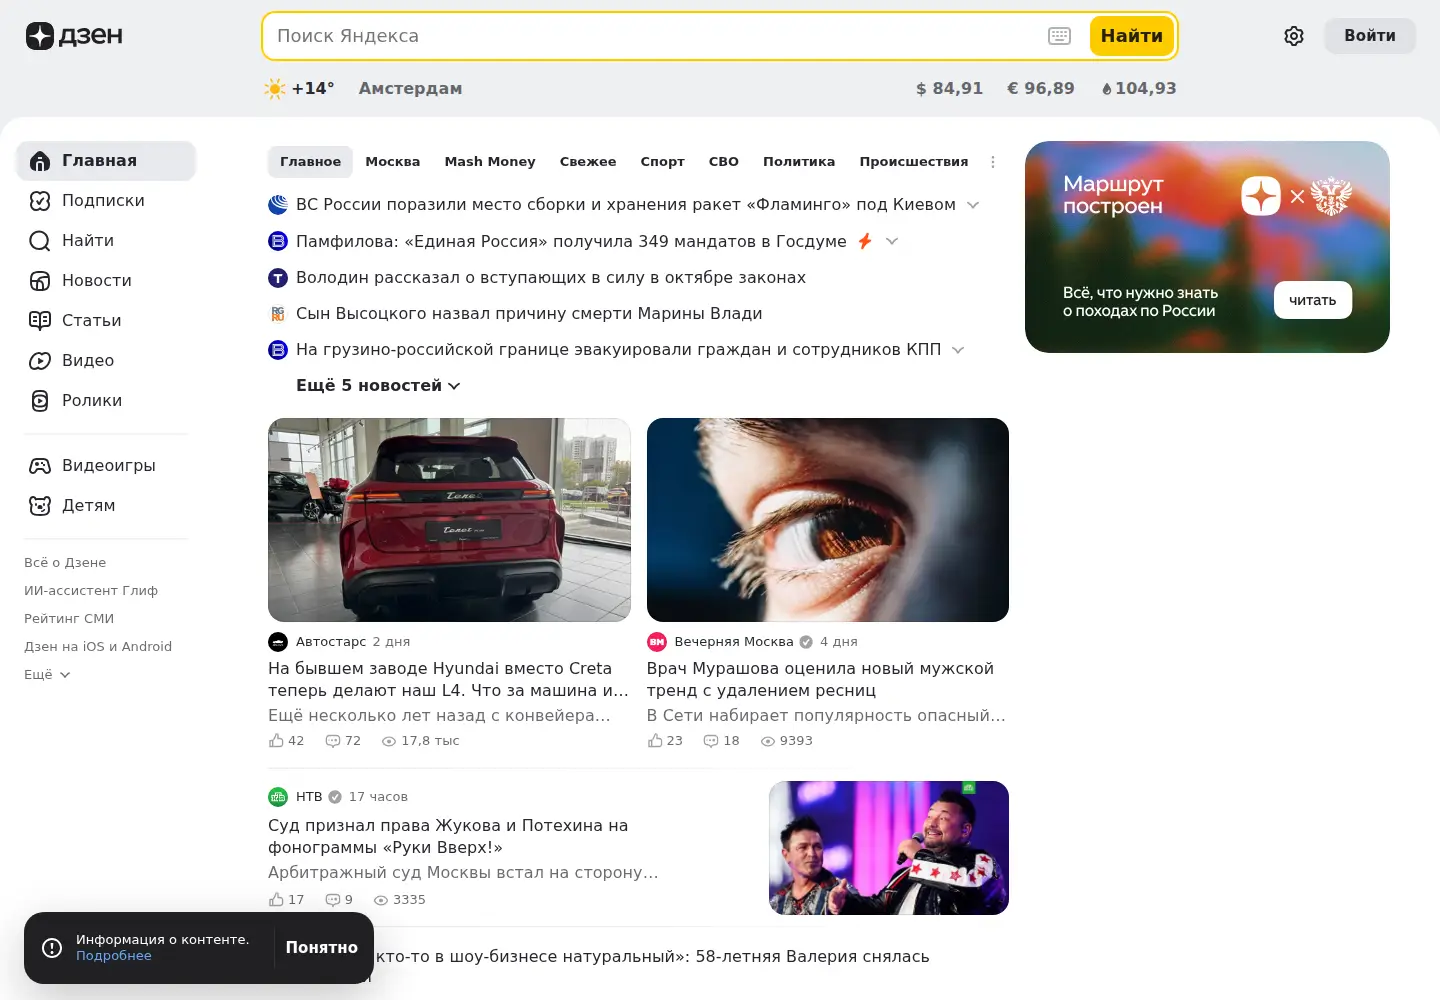The width and height of the screenshot is (1440, 1000).
Task: Switch to the Москва tab
Action: pyautogui.click(x=393, y=162)
